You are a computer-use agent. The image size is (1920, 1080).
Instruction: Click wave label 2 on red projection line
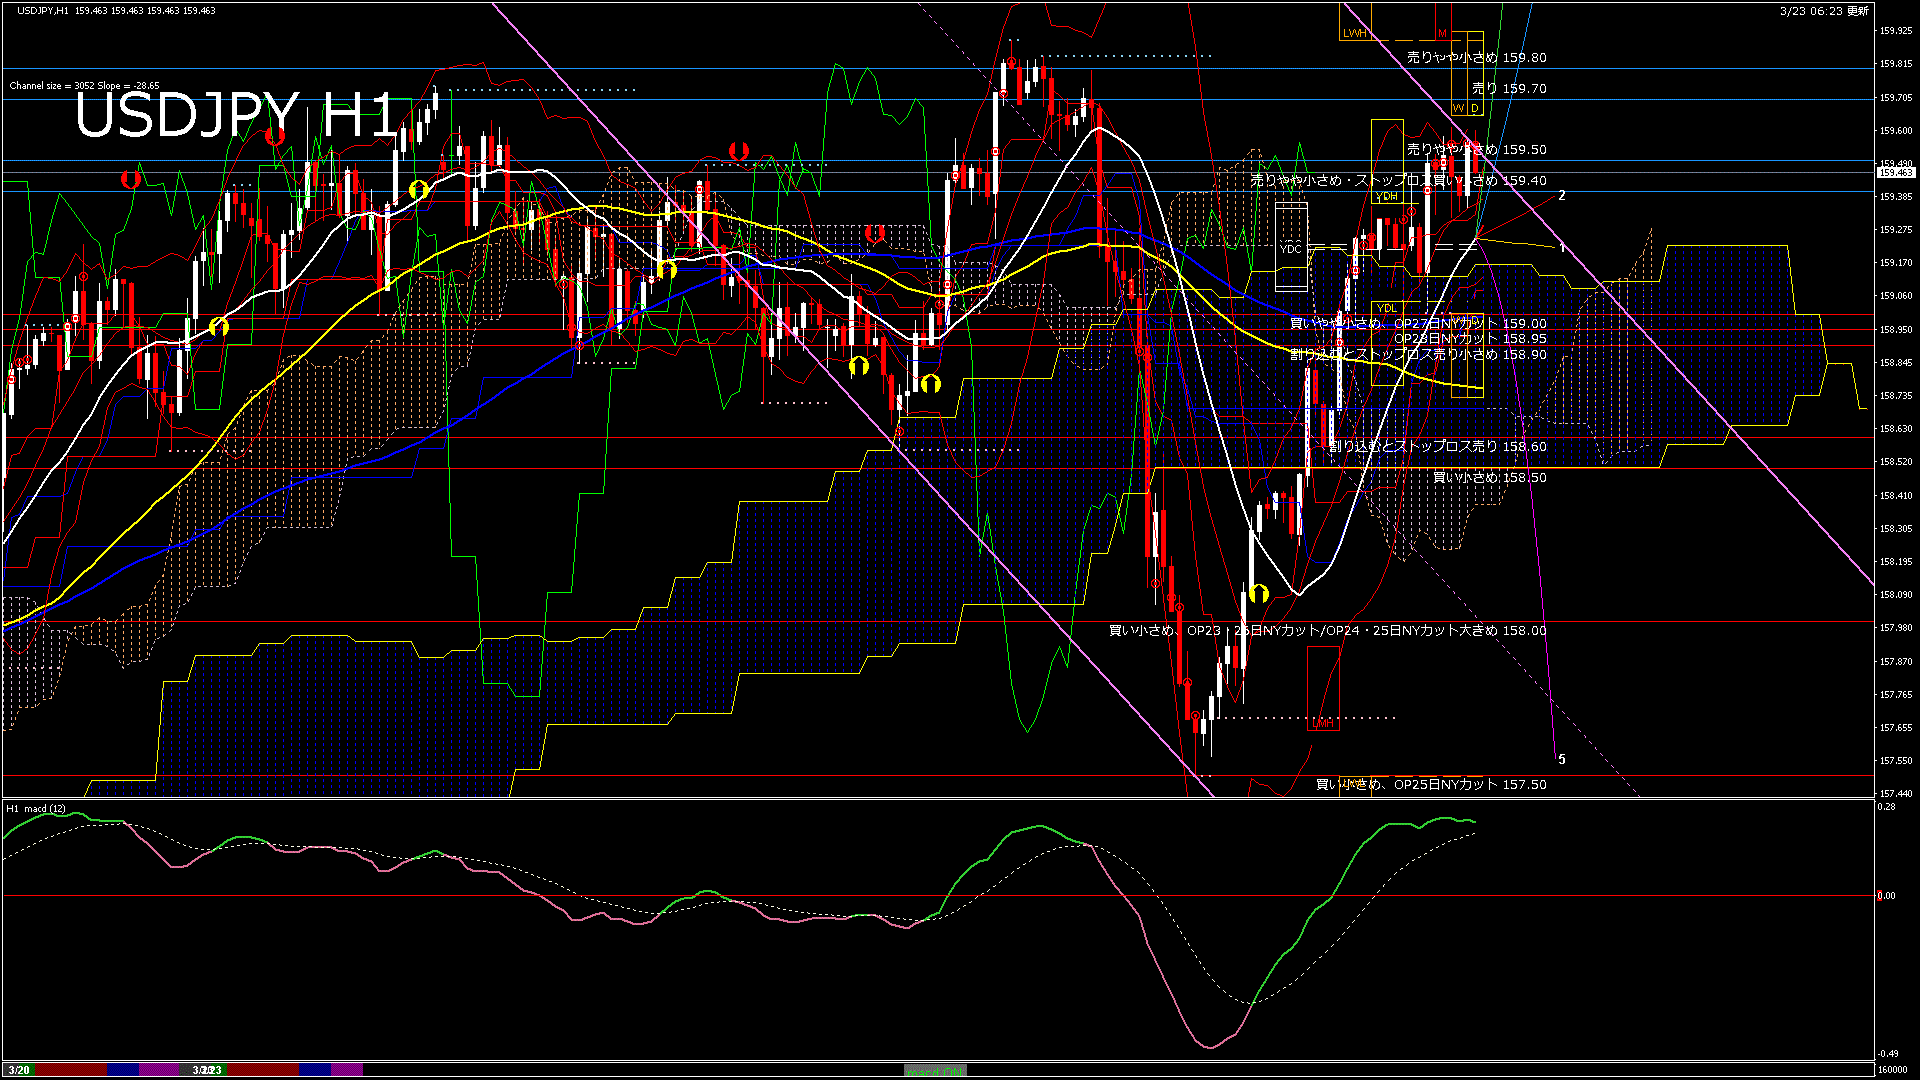pos(1562,196)
